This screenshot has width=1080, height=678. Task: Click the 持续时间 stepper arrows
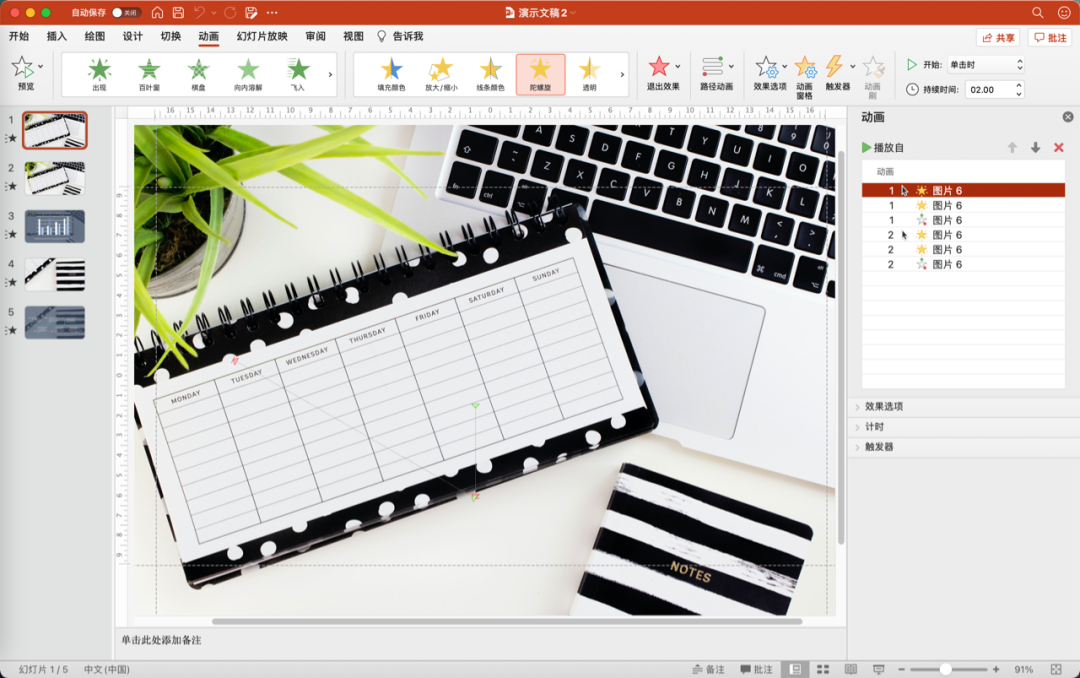pos(1019,90)
